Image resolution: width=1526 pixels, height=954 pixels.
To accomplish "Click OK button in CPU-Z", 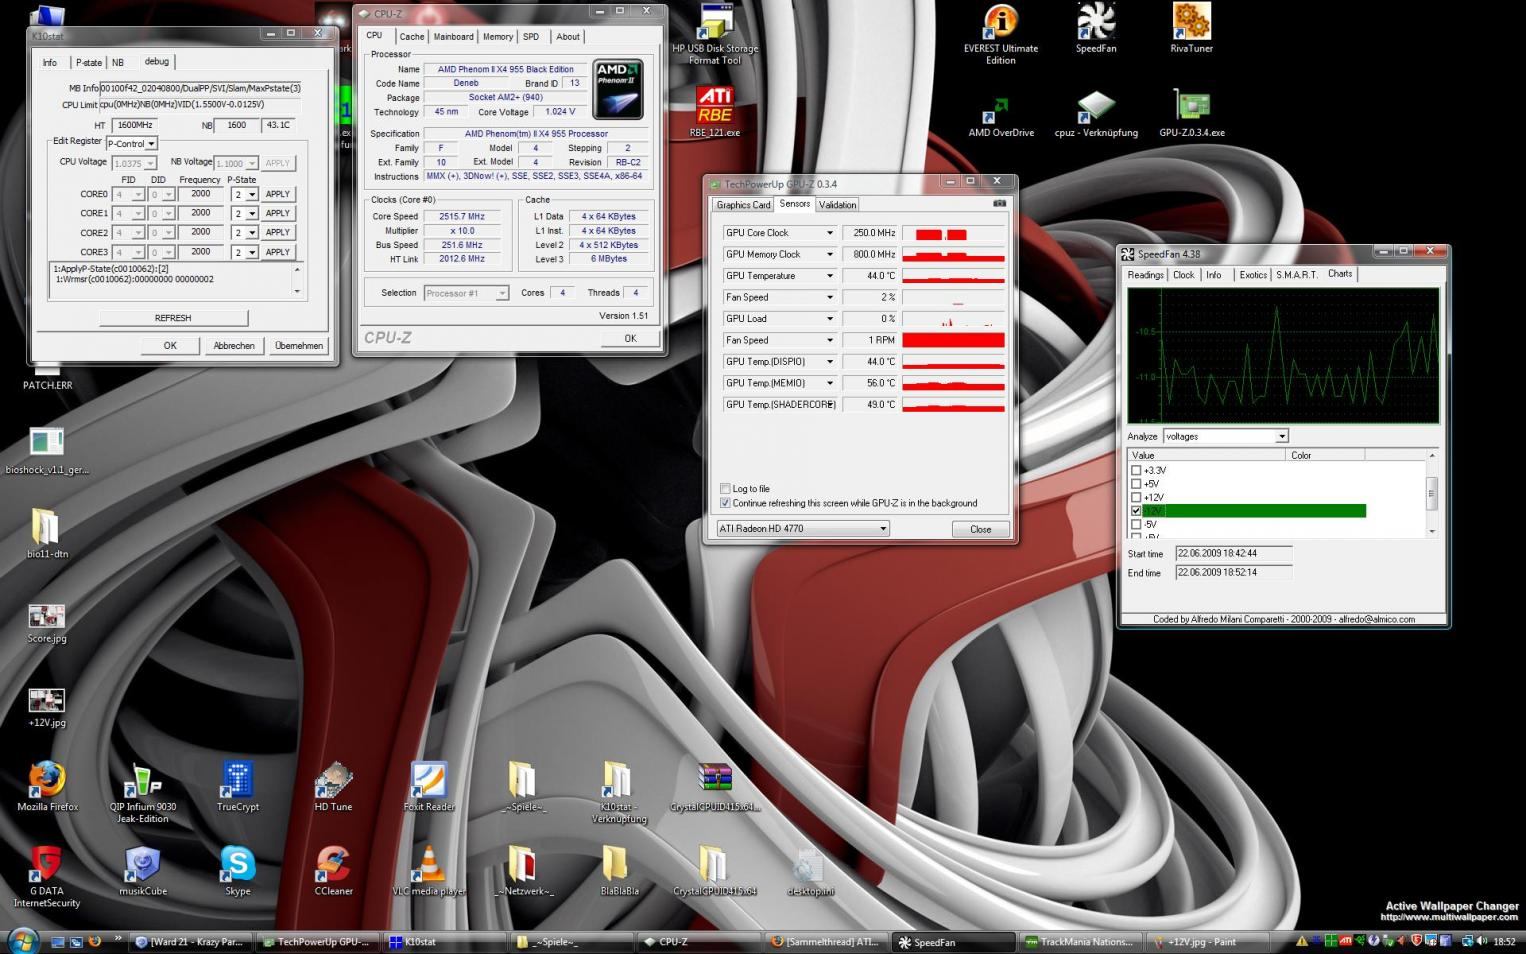I will [x=630, y=338].
